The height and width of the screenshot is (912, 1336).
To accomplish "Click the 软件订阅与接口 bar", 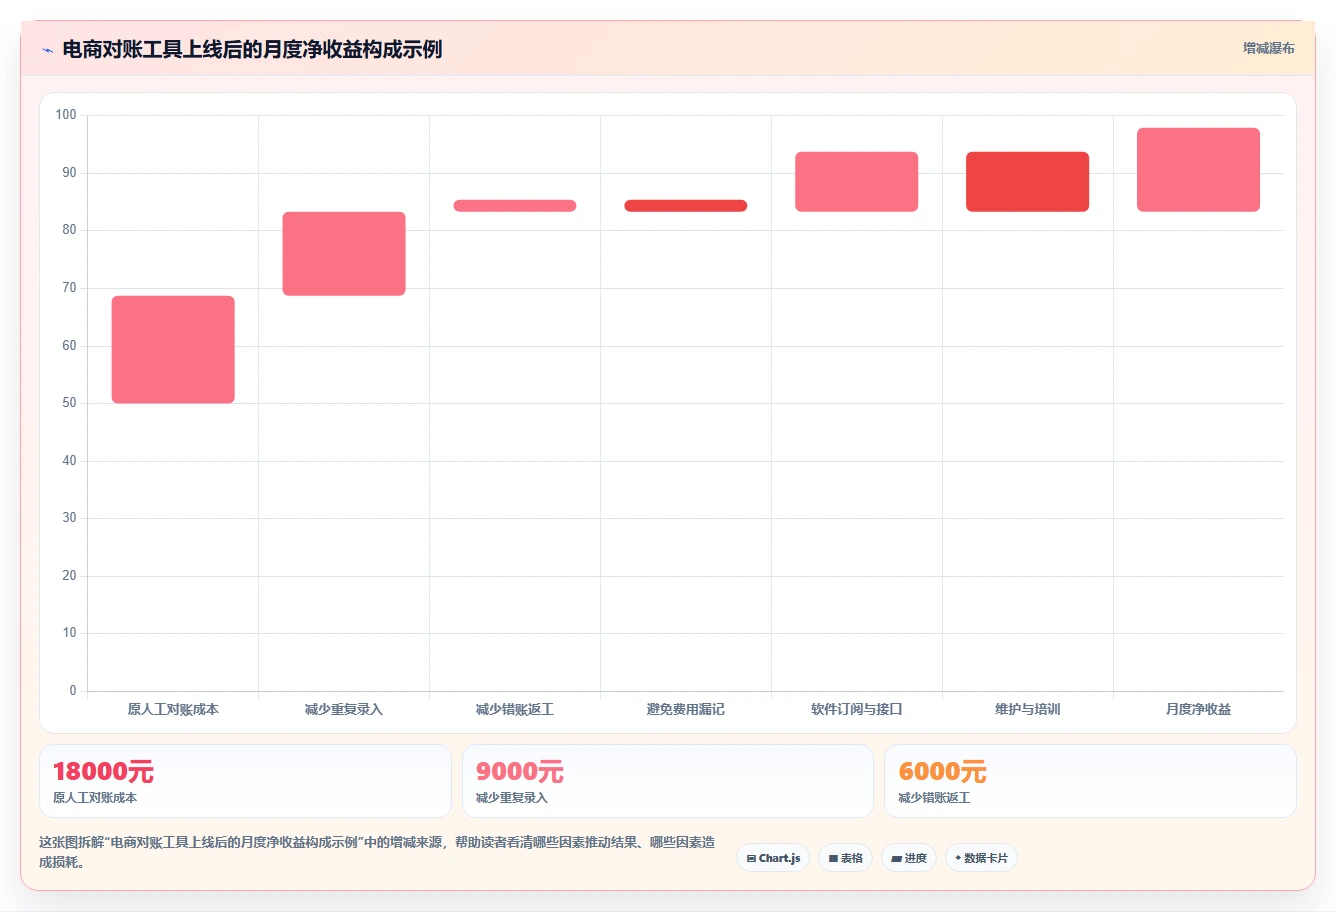I will (857, 182).
